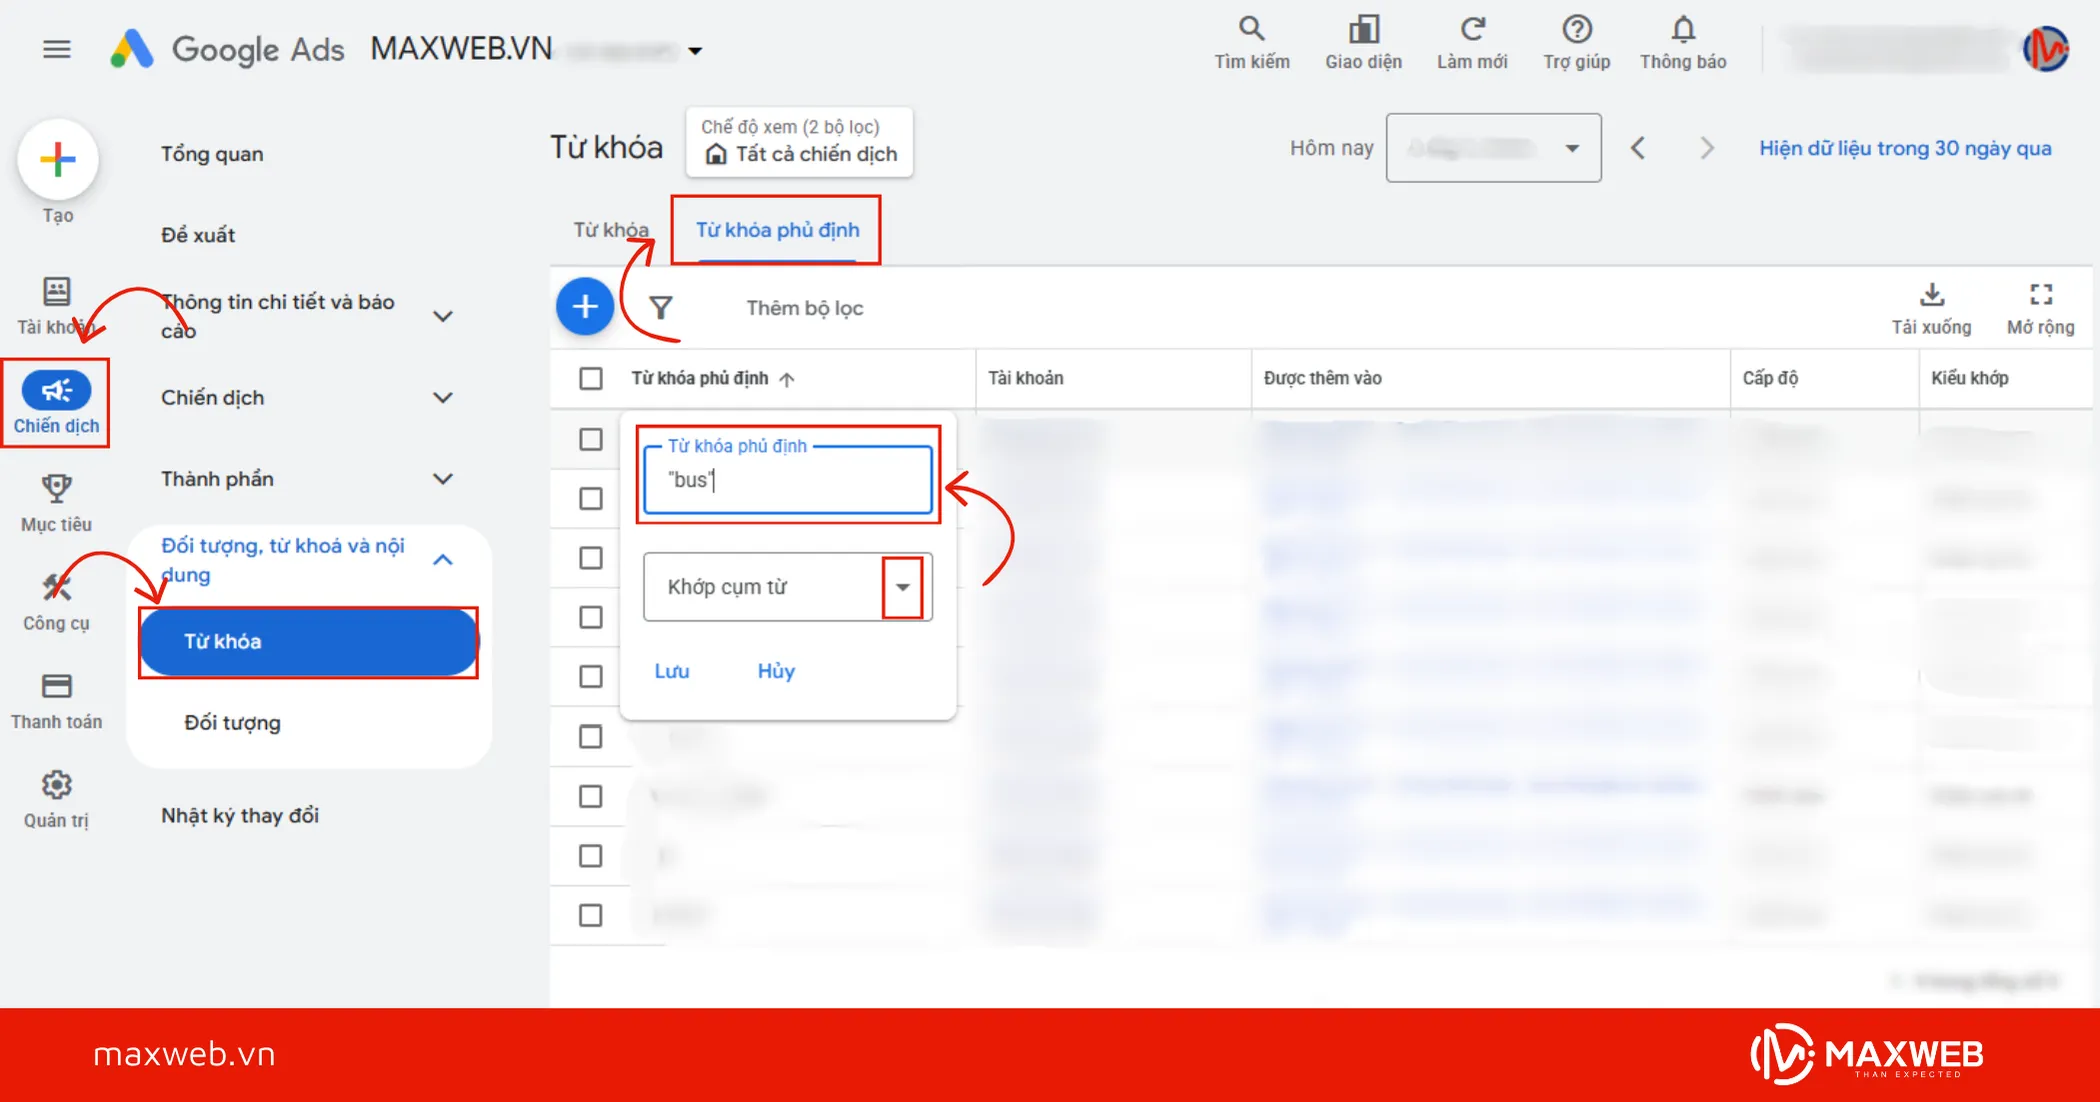Screen dimensions: 2100x1102
Task: Open the hamburger main menu
Action: [57, 49]
